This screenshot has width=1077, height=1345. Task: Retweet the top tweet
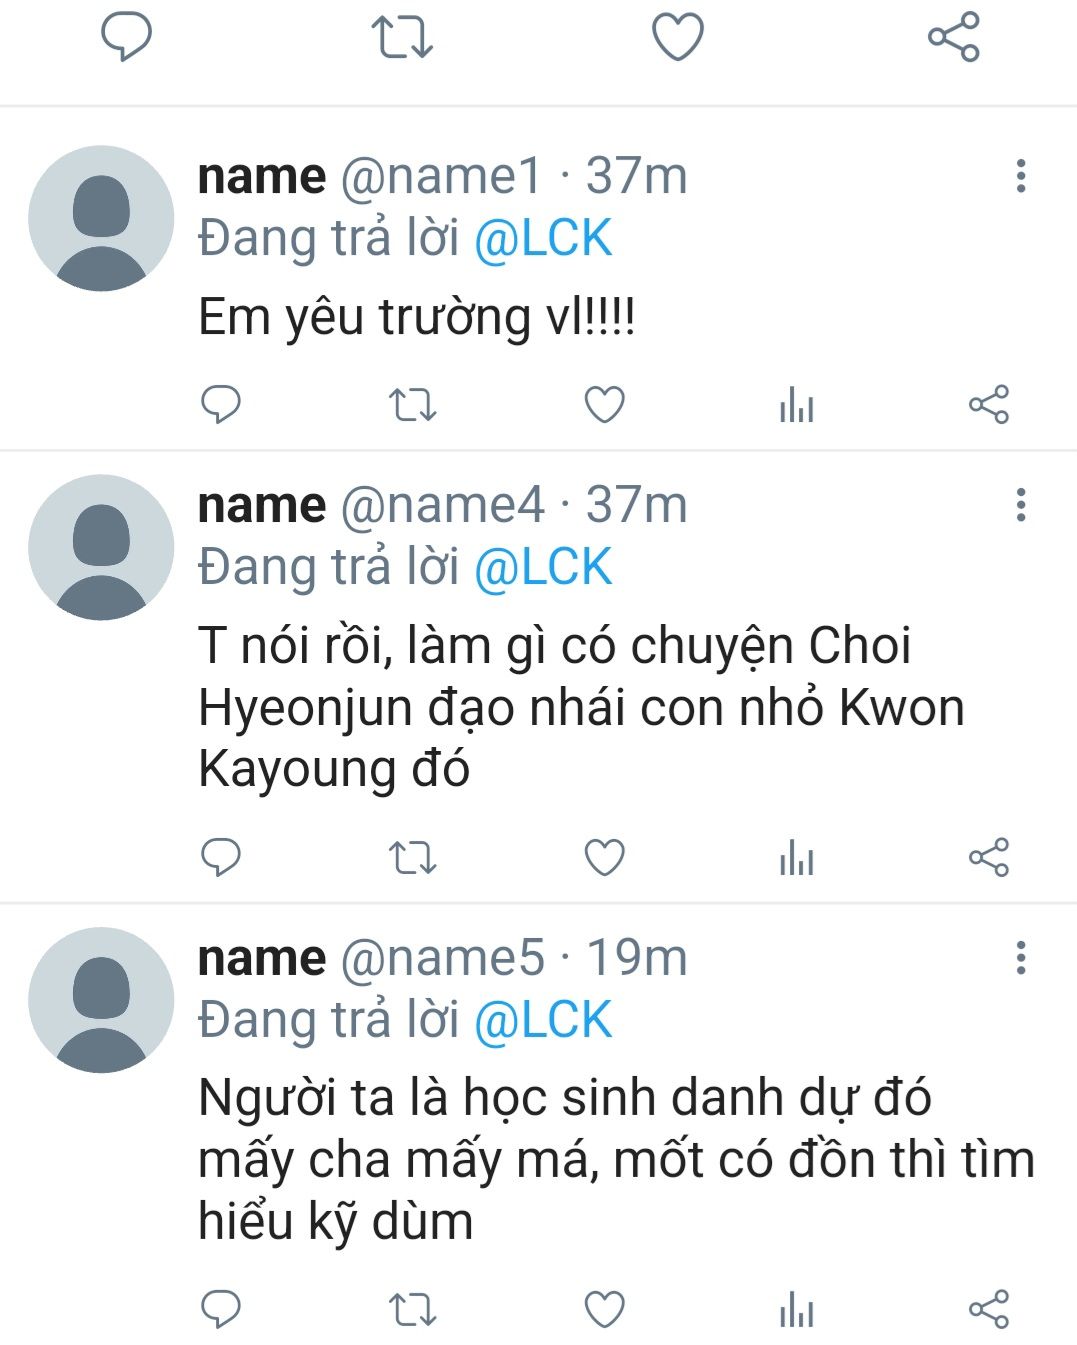click(x=401, y=37)
